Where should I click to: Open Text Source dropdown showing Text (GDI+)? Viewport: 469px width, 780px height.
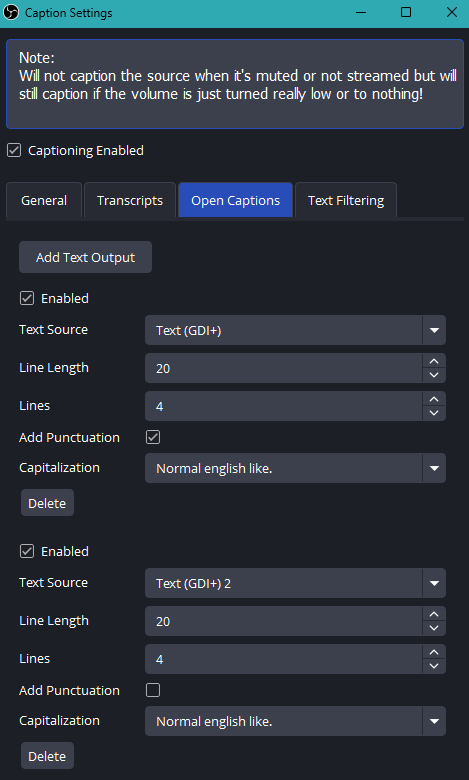[295, 330]
